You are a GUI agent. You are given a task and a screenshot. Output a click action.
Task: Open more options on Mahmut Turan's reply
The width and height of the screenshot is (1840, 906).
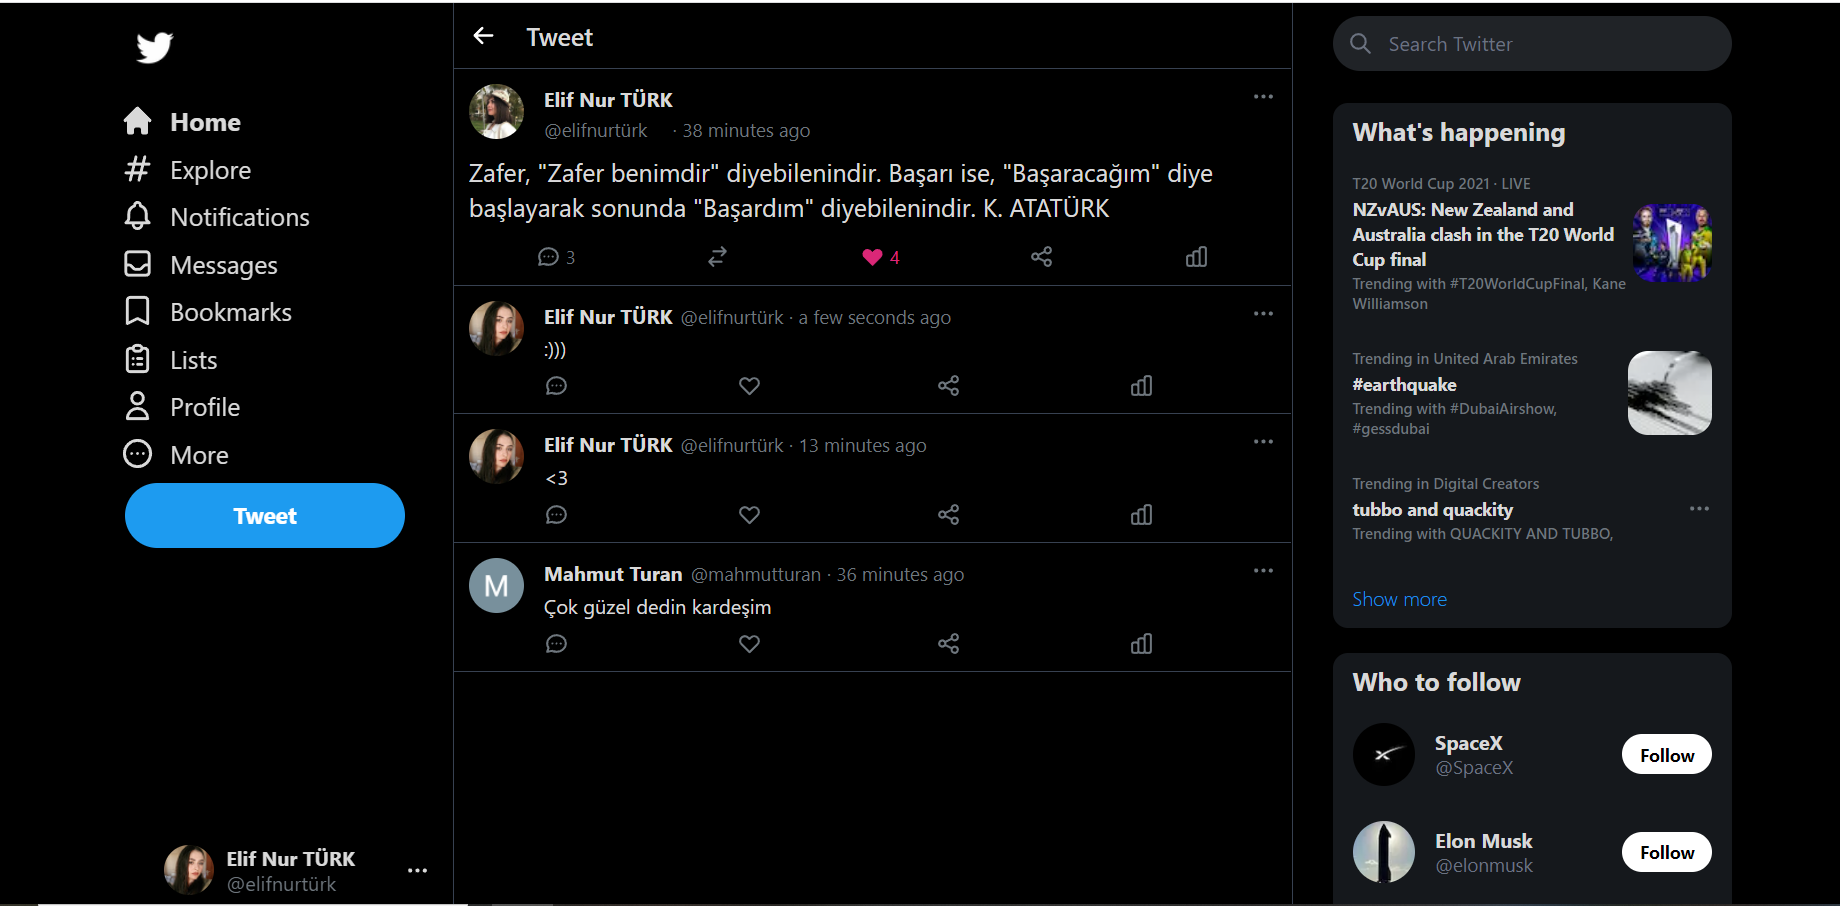[1263, 571]
